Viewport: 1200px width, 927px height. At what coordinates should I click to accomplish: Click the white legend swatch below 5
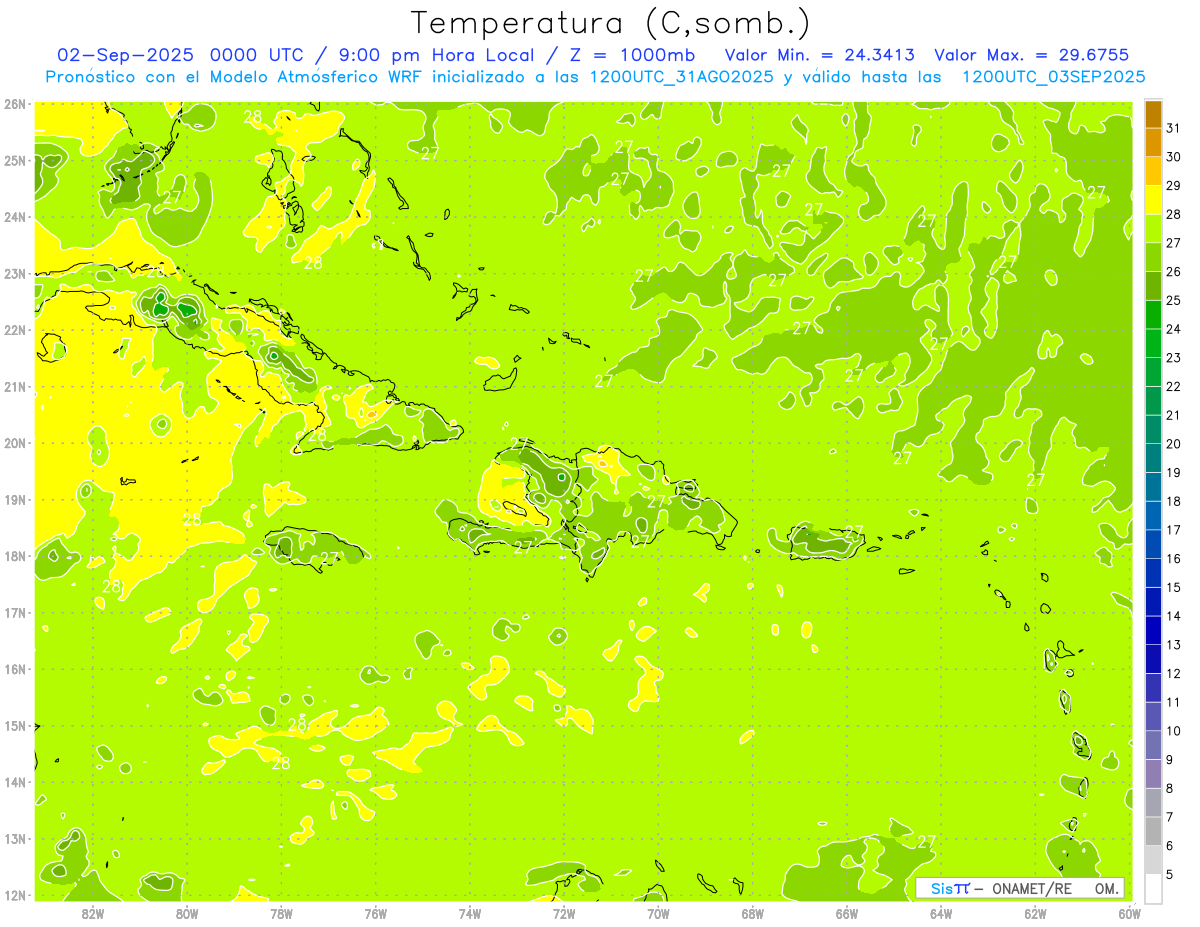coord(1153,888)
